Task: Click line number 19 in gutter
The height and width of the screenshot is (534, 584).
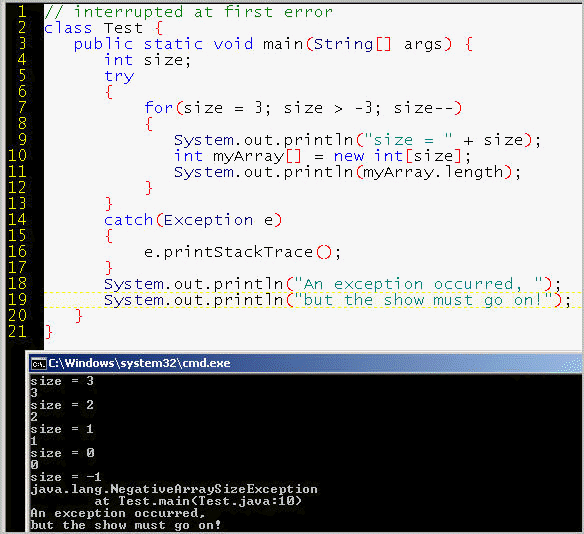Action: click(x=17, y=299)
